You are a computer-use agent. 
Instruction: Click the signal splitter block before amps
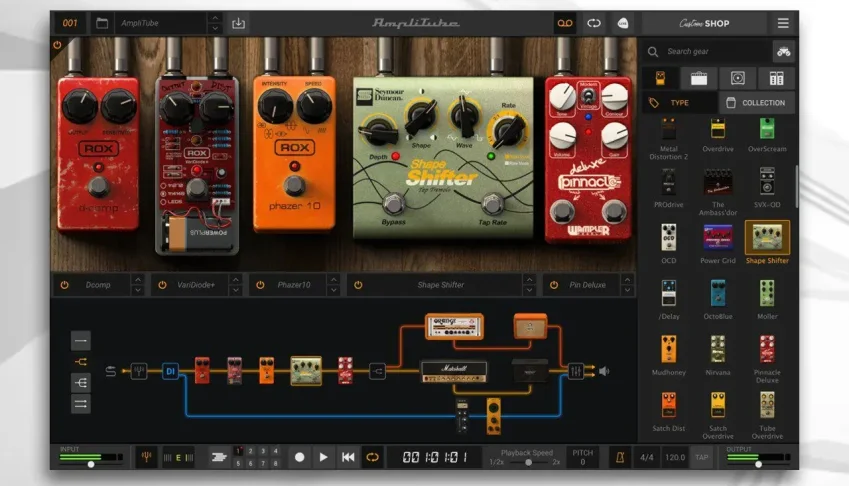click(377, 371)
